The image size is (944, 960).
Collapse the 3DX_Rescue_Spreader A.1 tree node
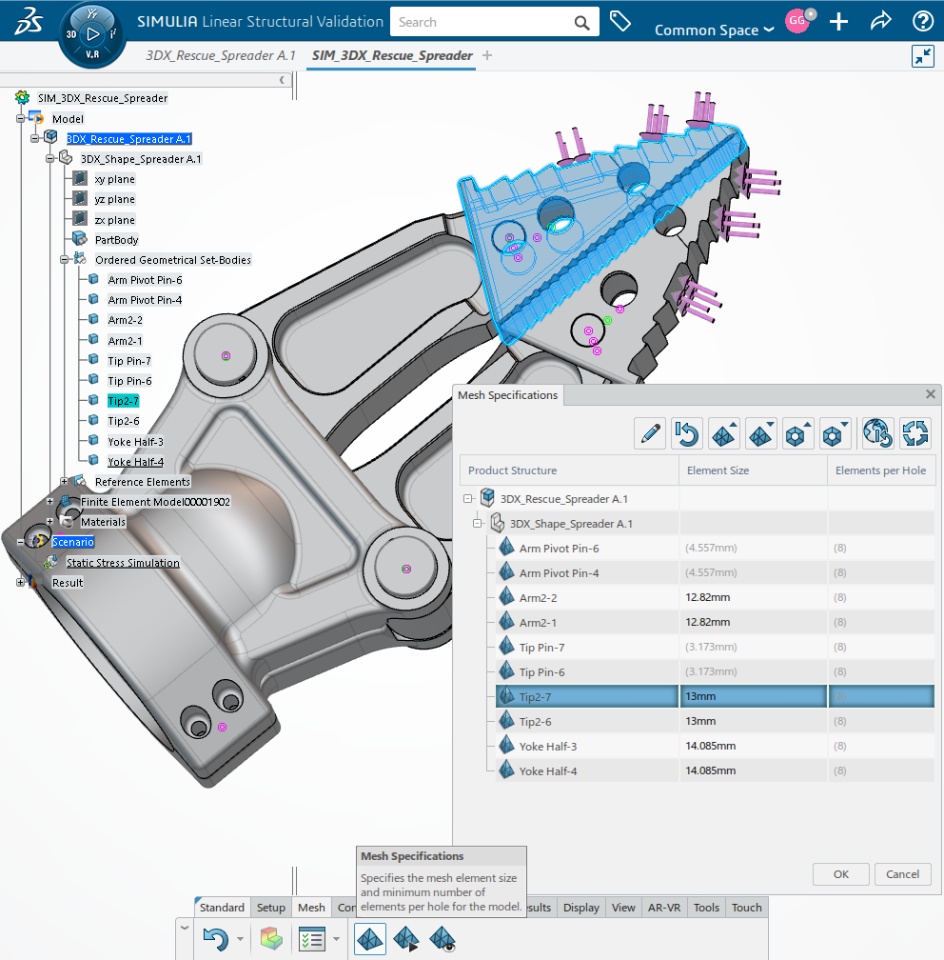35,138
